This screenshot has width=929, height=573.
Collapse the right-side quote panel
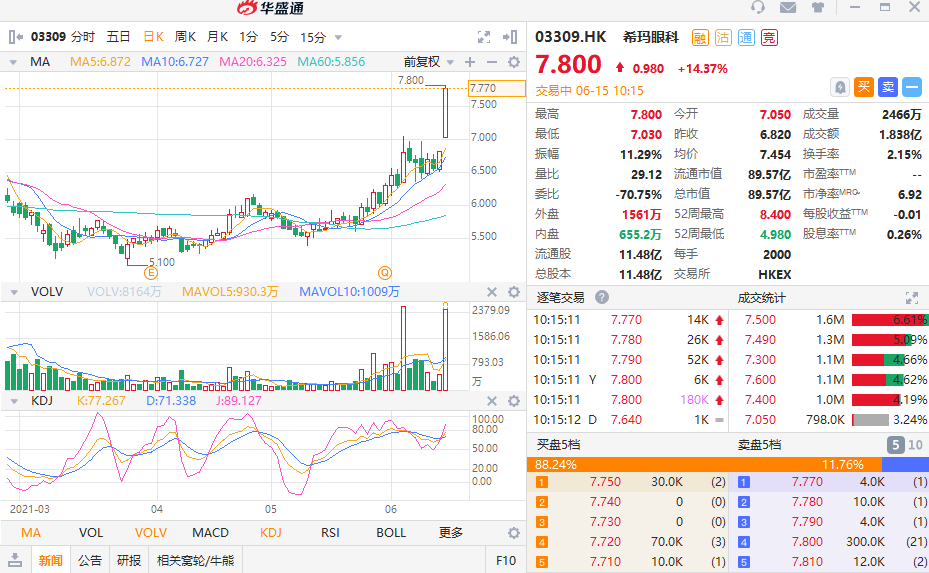click(x=512, y=38)
